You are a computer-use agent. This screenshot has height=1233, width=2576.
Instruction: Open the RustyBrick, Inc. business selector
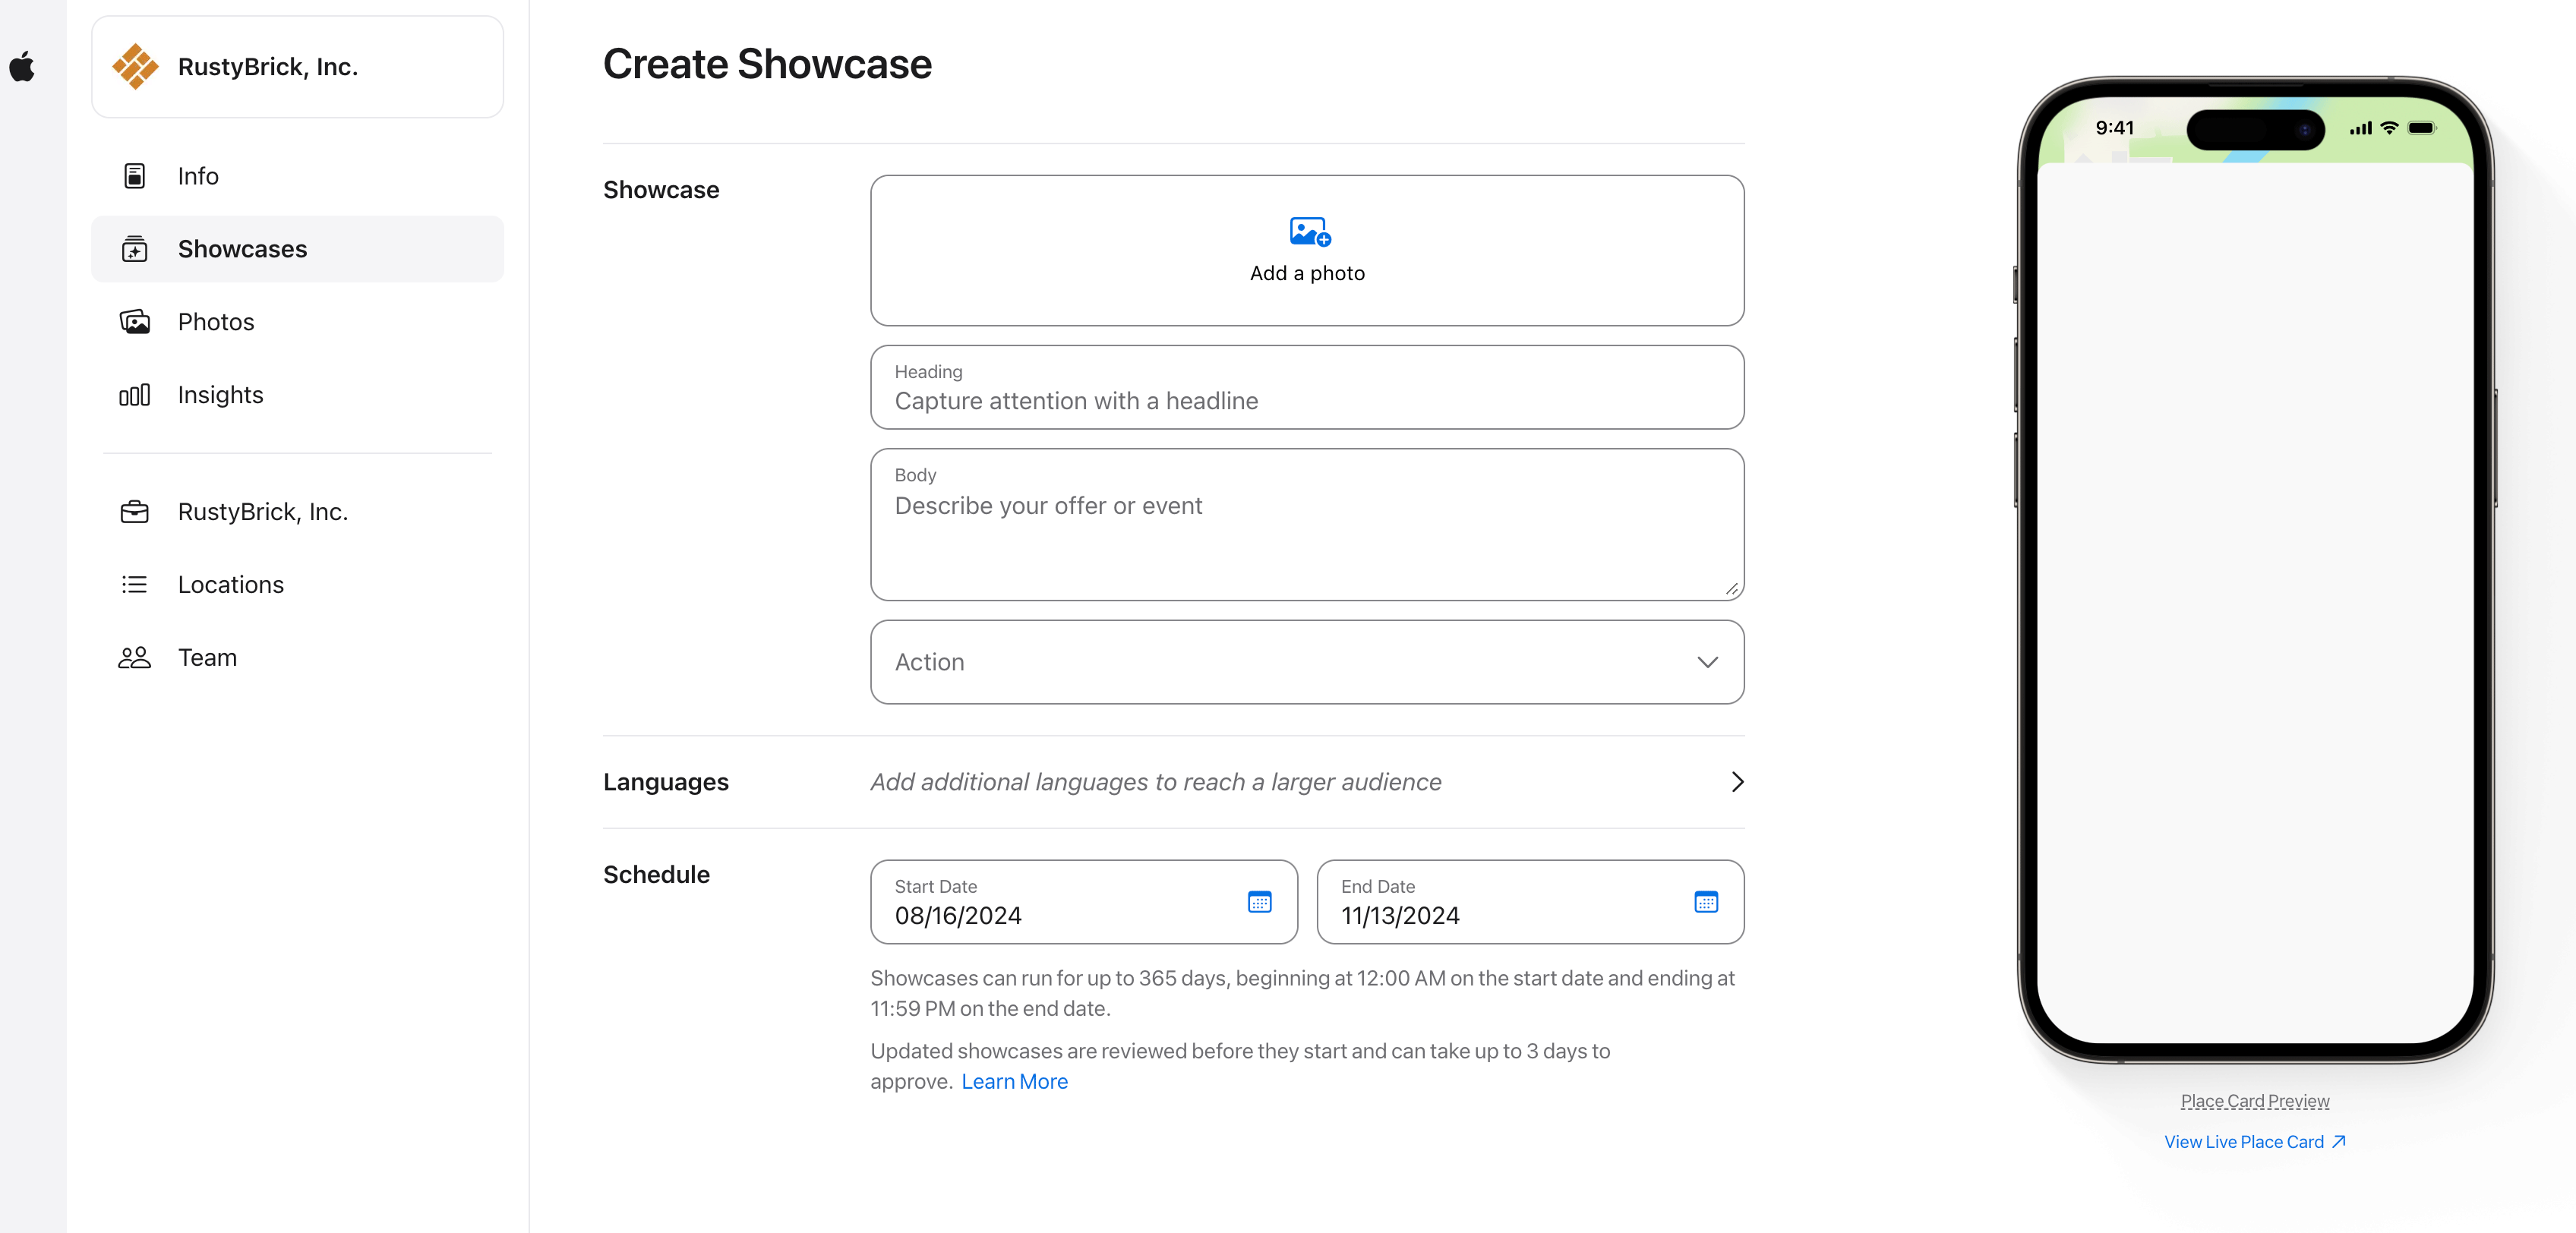[297, 67]
